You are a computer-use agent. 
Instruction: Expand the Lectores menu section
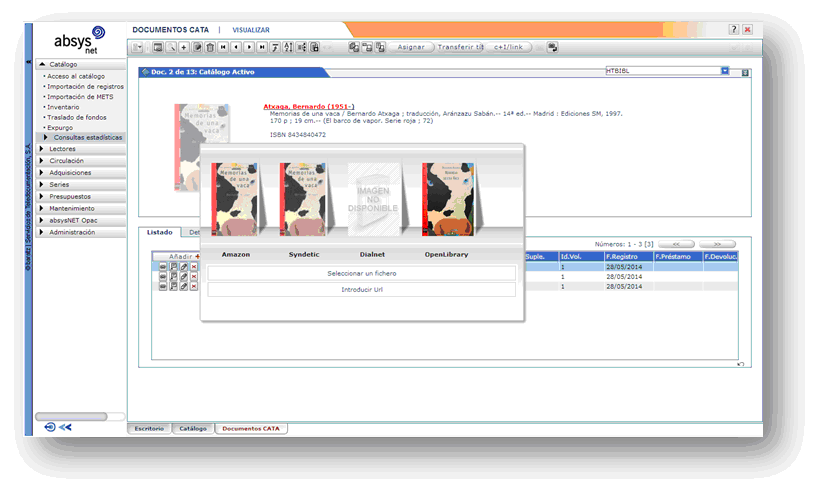click(62, 149)
